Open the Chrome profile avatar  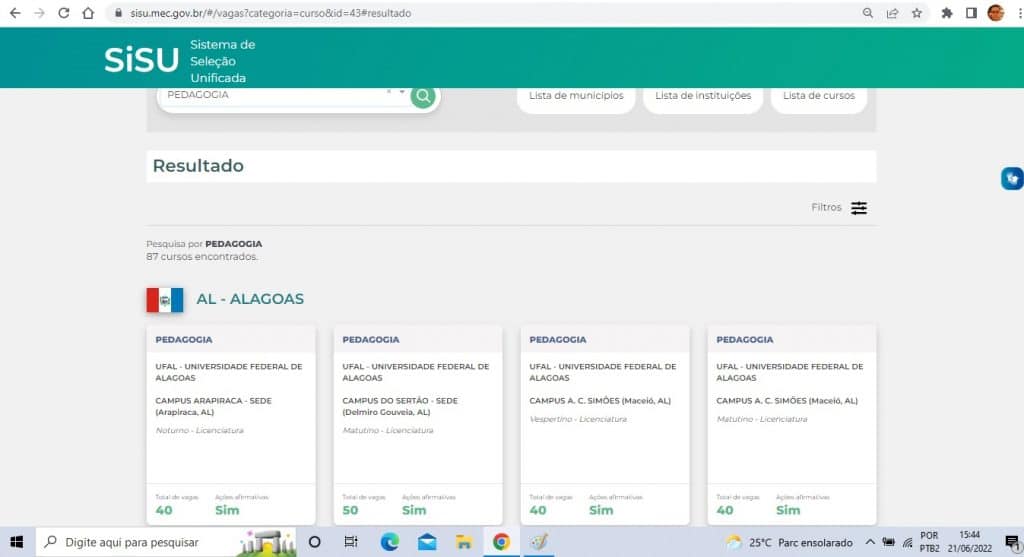click(995, 13)
